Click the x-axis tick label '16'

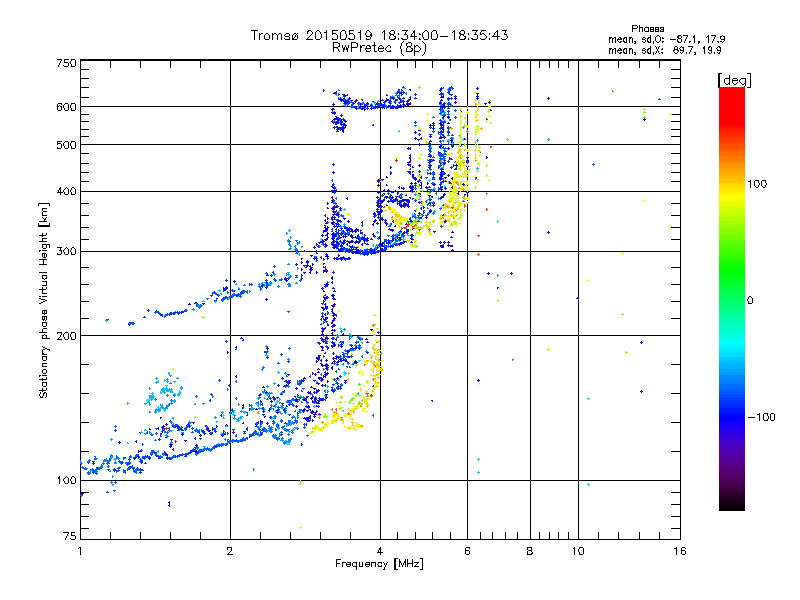pyautogui.click(x=680, y=551)
